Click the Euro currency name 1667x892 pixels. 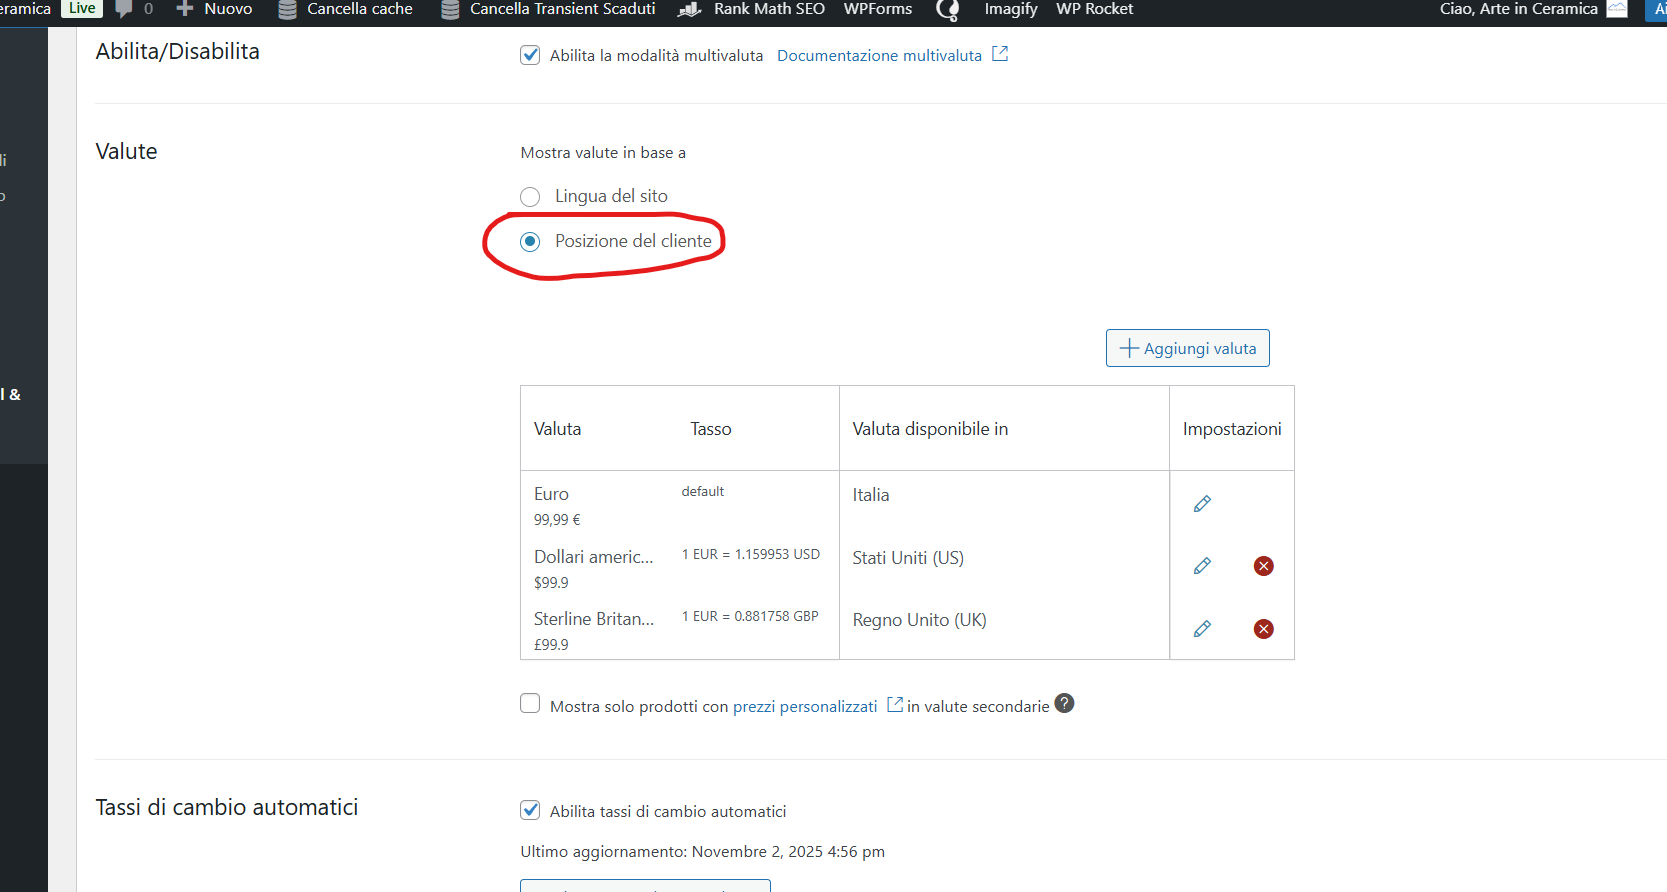551,494
